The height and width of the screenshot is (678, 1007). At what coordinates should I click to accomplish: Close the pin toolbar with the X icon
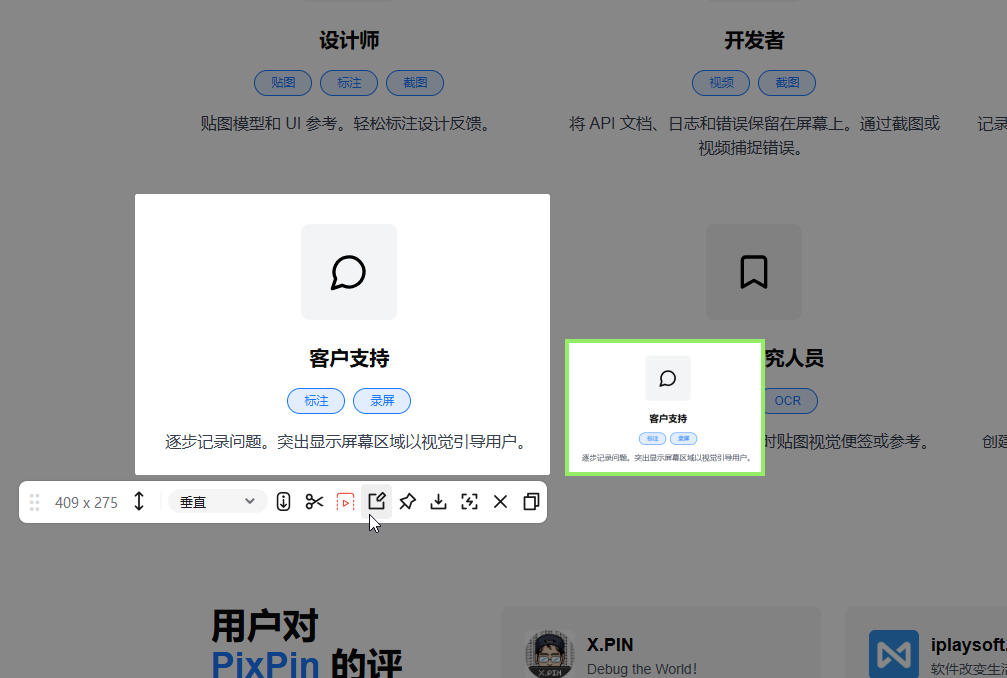pos(500,501)
